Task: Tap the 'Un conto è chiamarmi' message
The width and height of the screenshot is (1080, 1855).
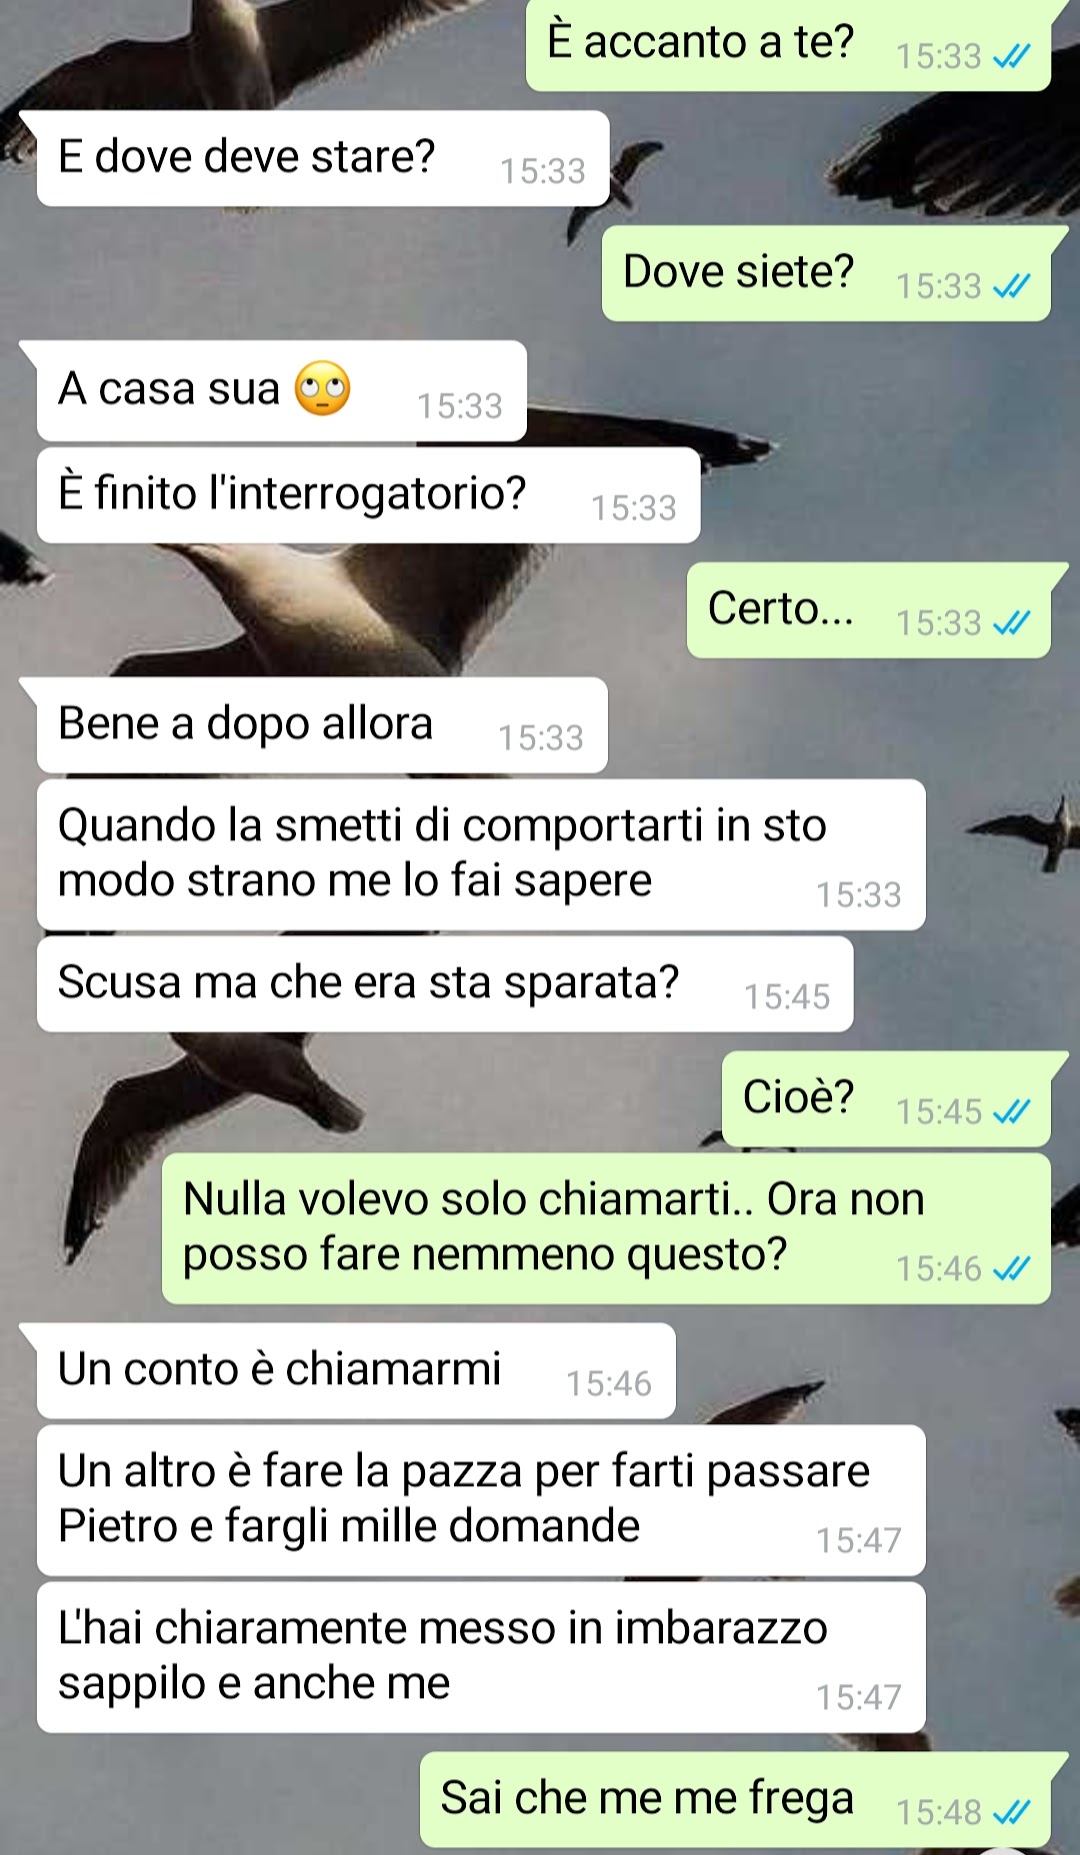Action: click(356, 1371)
